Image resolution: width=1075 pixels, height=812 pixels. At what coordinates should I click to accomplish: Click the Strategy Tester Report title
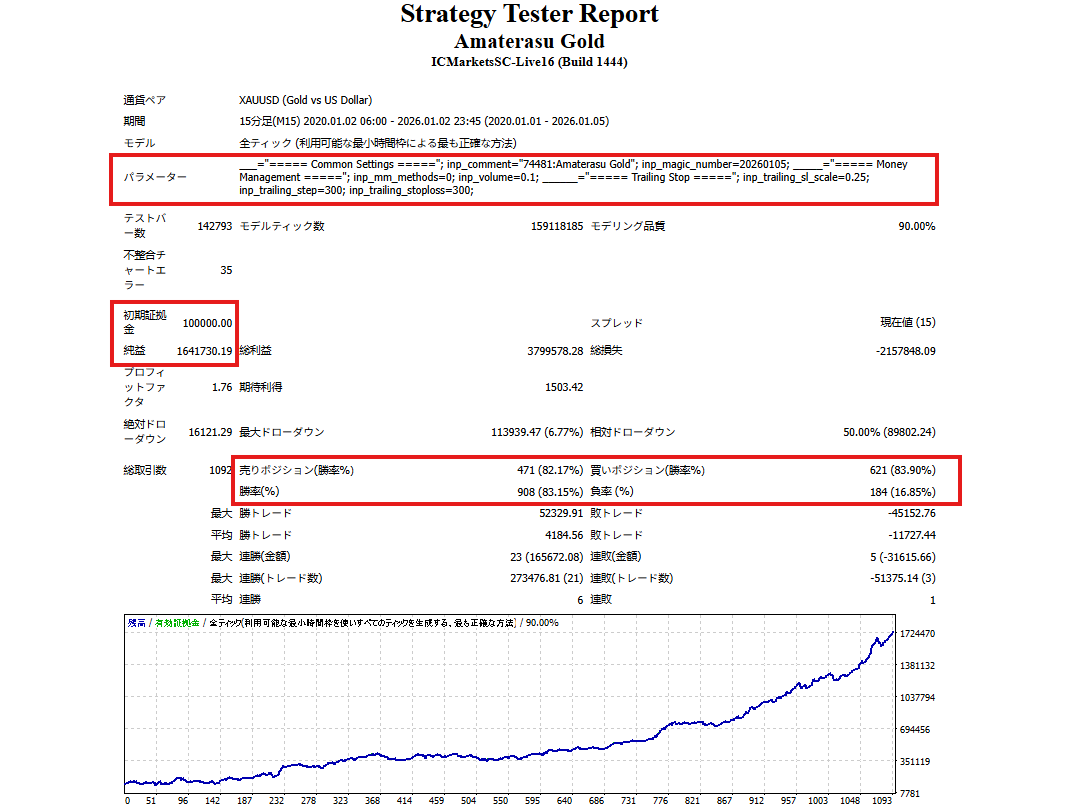pyautogui.click(x=529, y=15)
